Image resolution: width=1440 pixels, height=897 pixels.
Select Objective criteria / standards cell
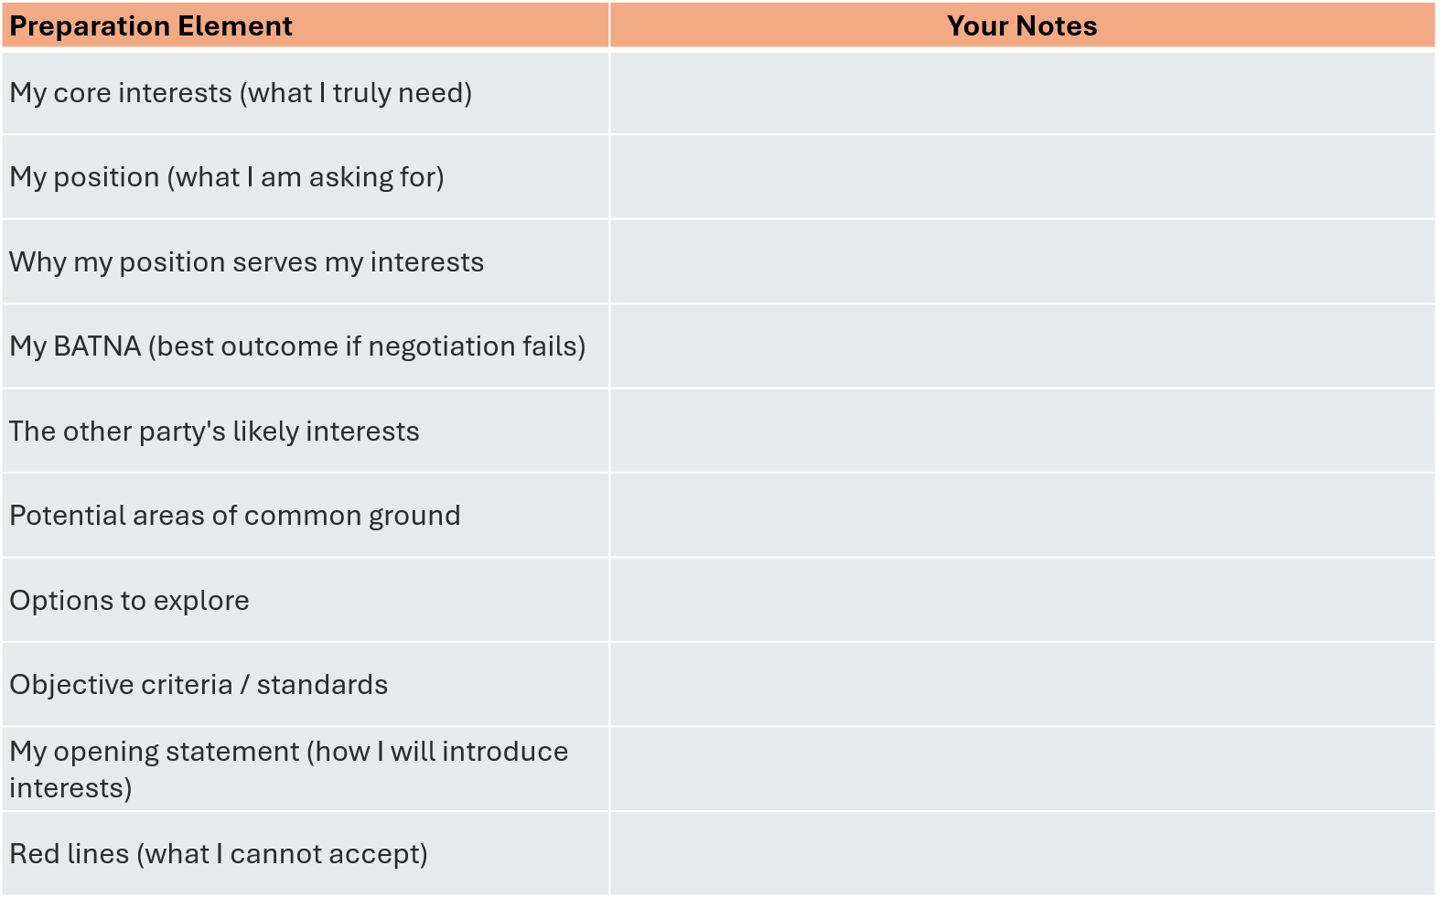point(305,684)
